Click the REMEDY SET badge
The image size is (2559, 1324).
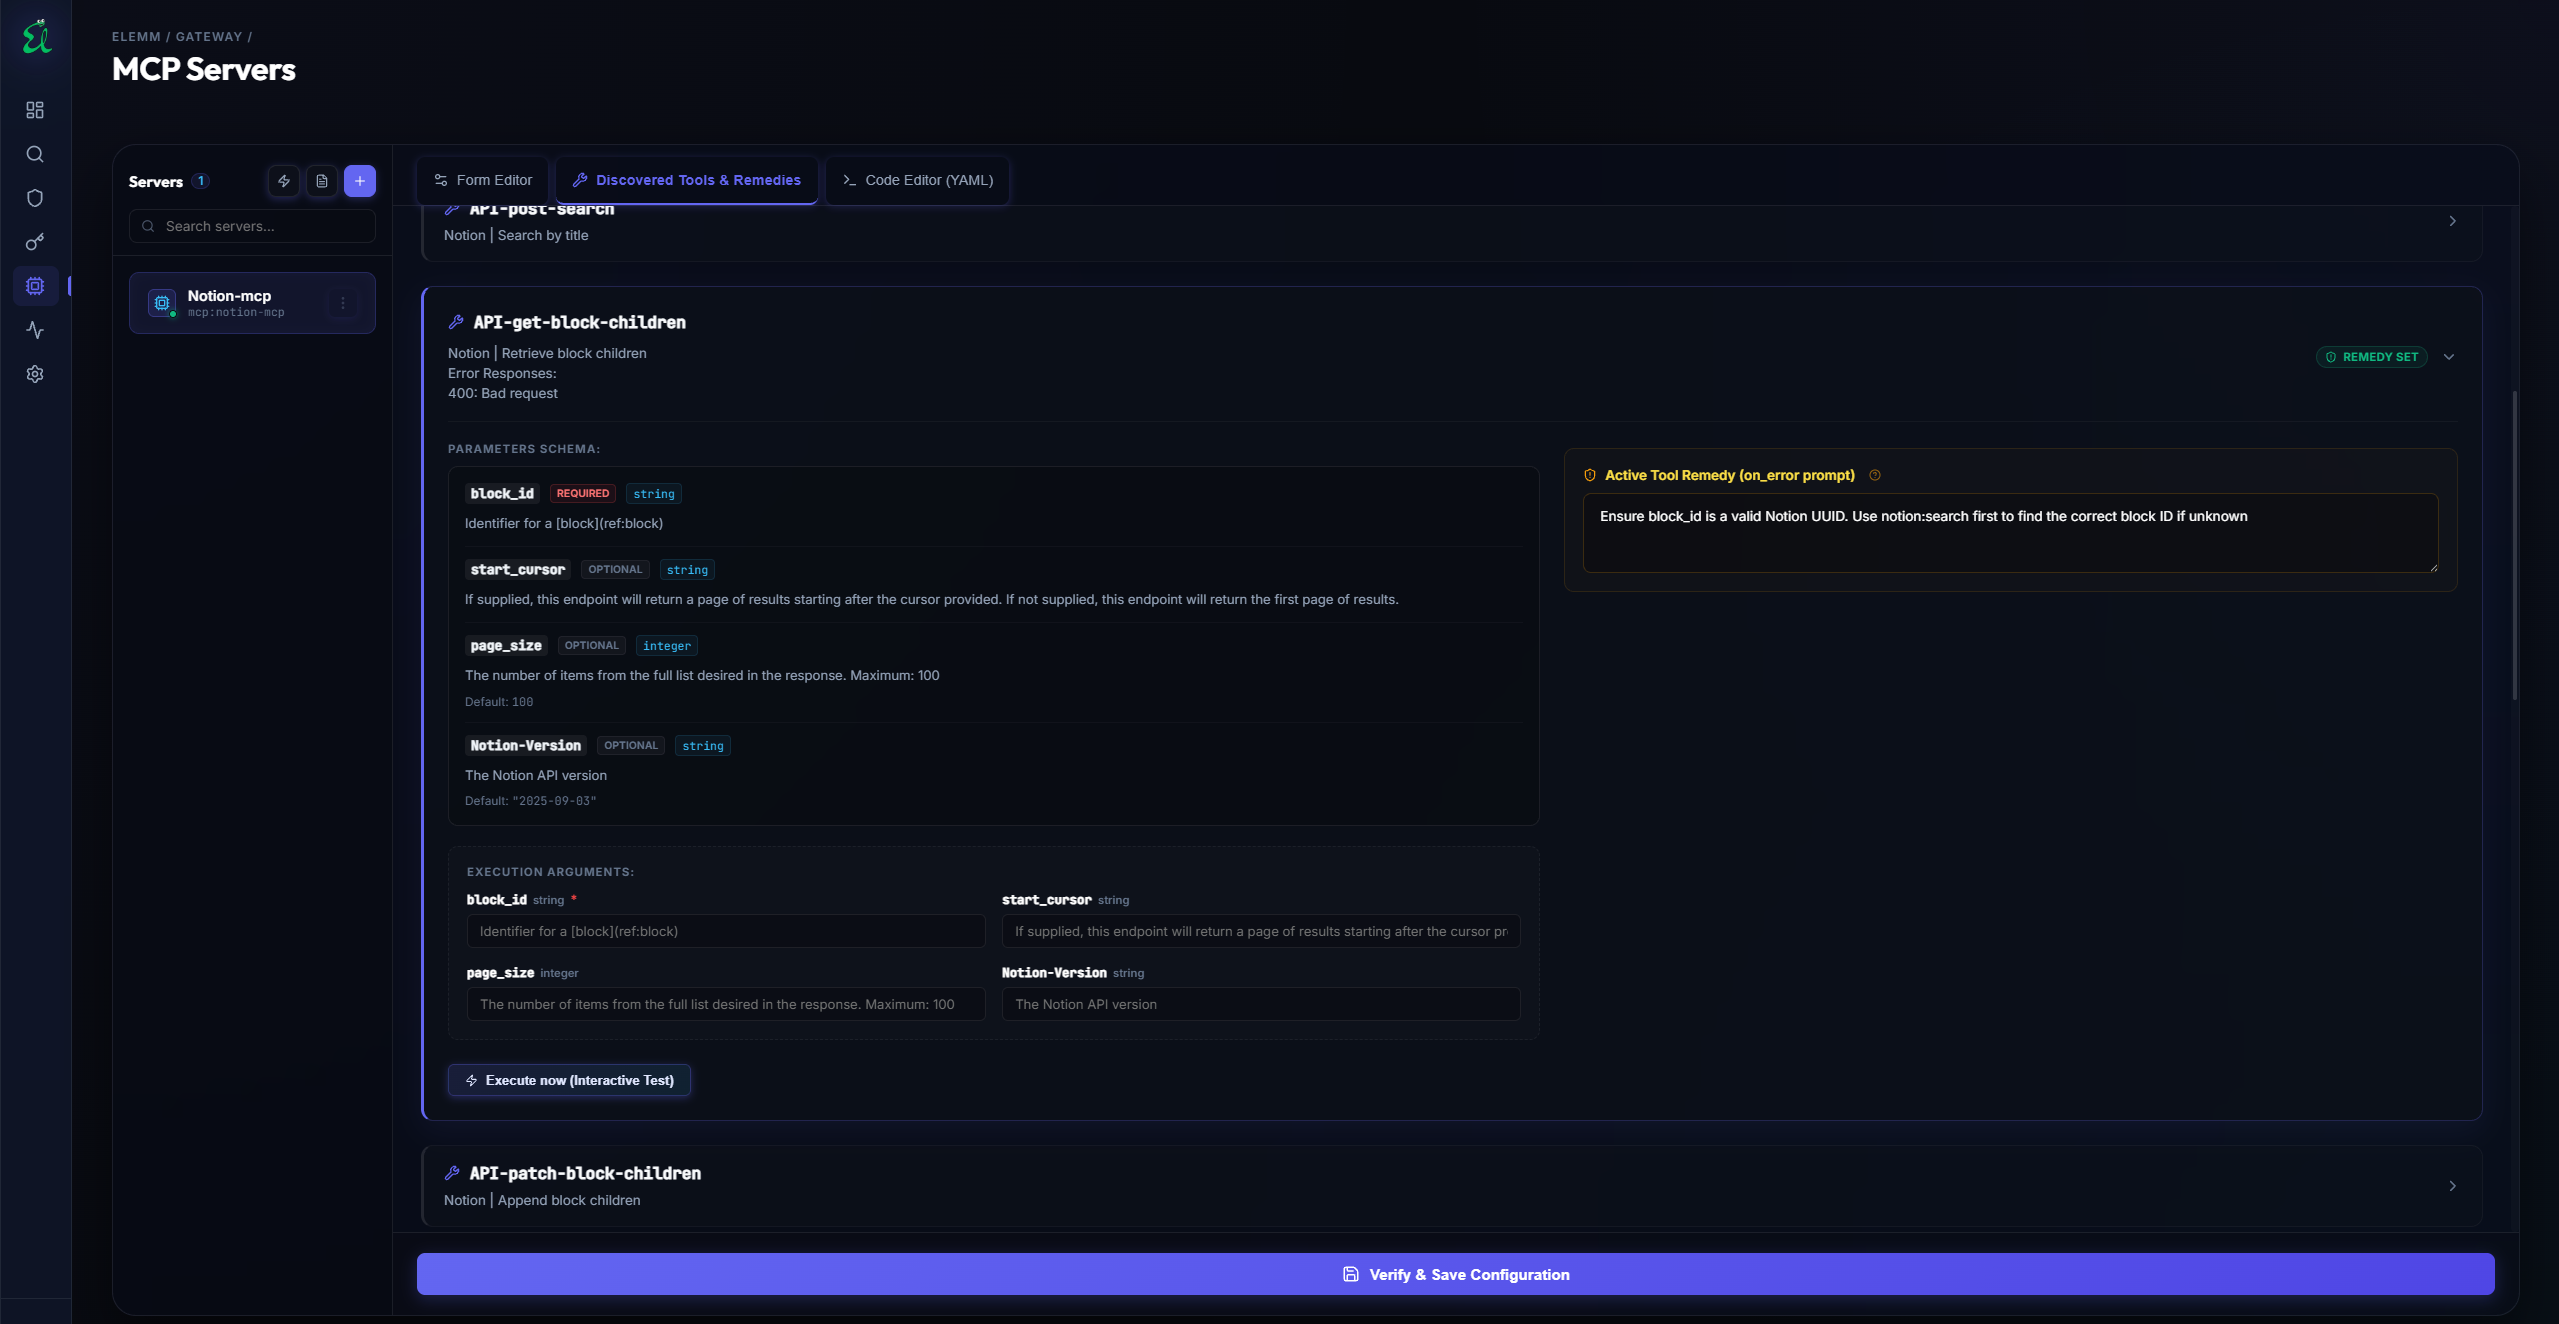pyautogui.click(x=2371, y=357)
